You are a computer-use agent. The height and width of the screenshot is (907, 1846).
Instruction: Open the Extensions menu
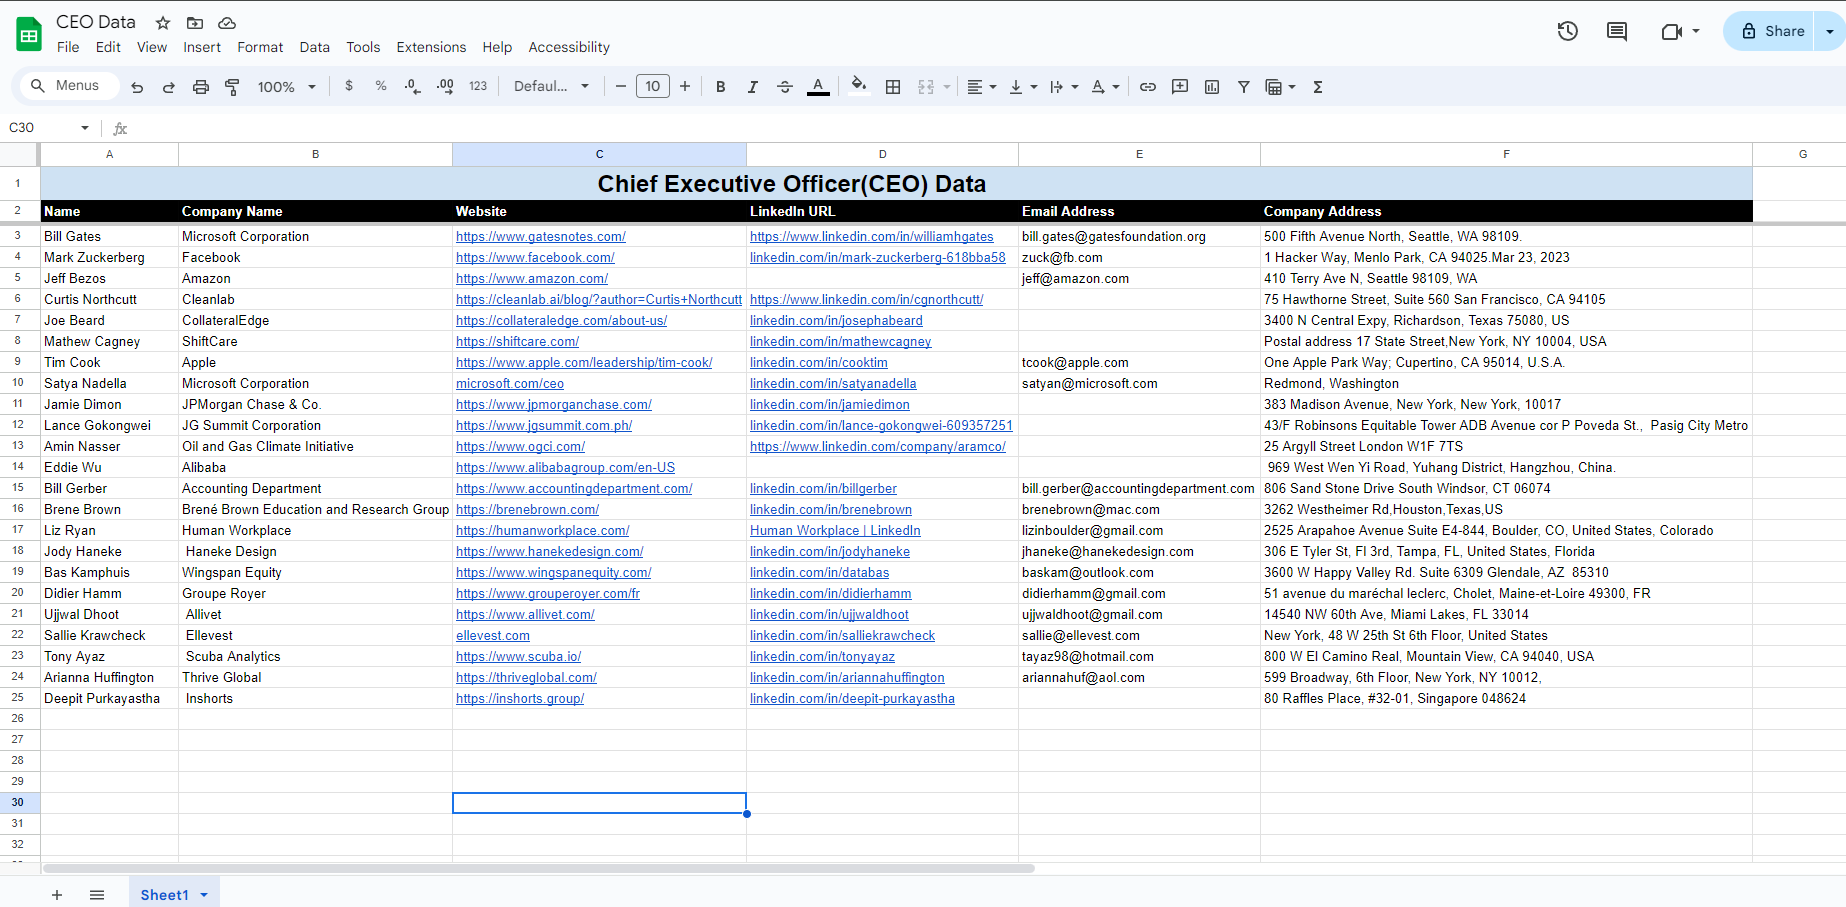click(x=431, y=47)
